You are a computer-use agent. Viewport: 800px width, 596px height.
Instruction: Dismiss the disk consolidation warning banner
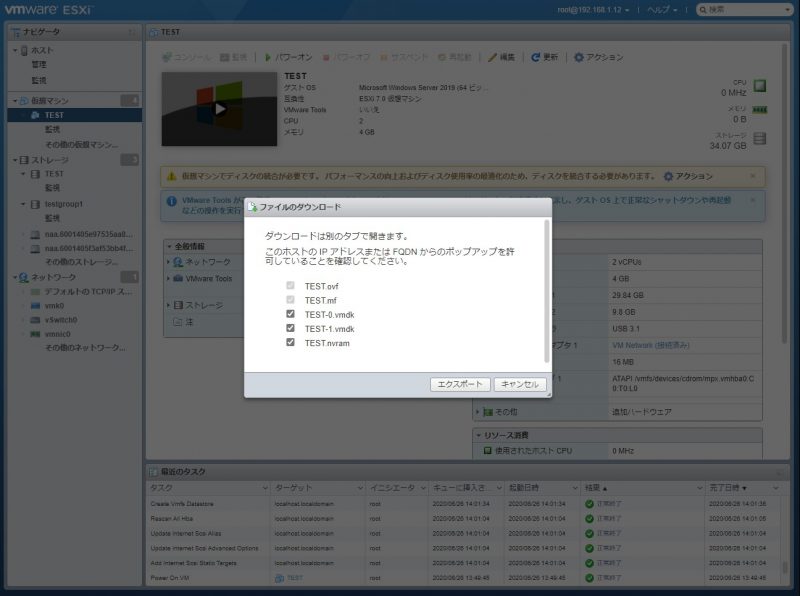(753, 176)
